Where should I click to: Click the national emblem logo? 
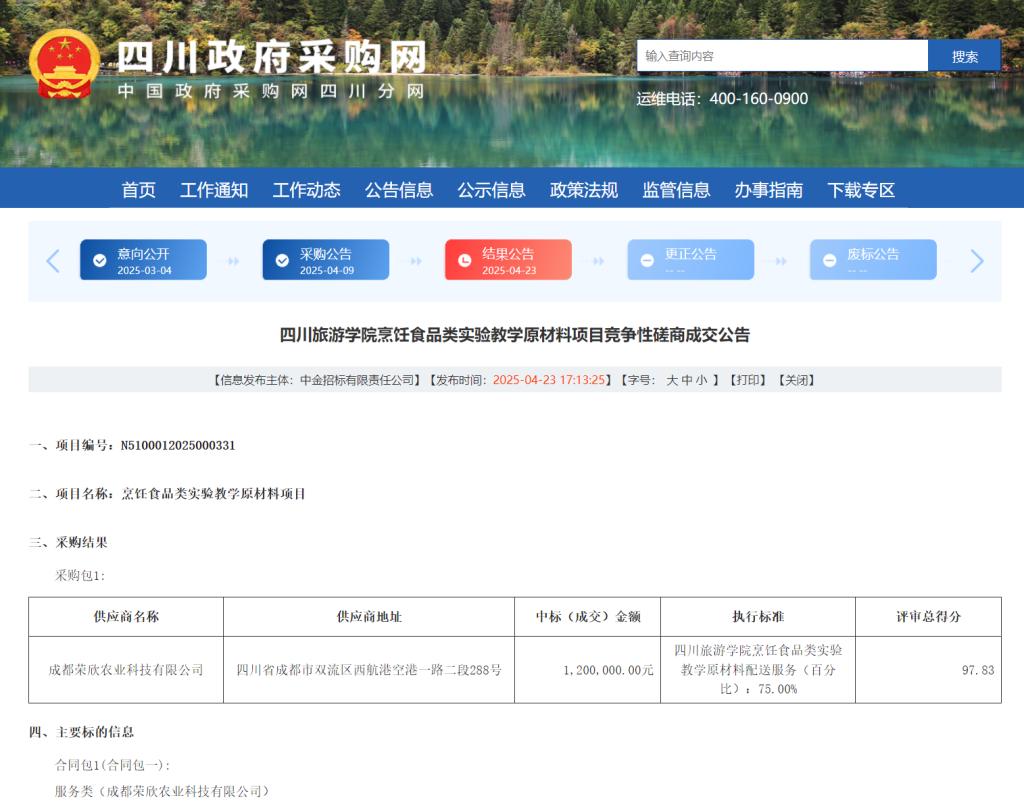65,64
